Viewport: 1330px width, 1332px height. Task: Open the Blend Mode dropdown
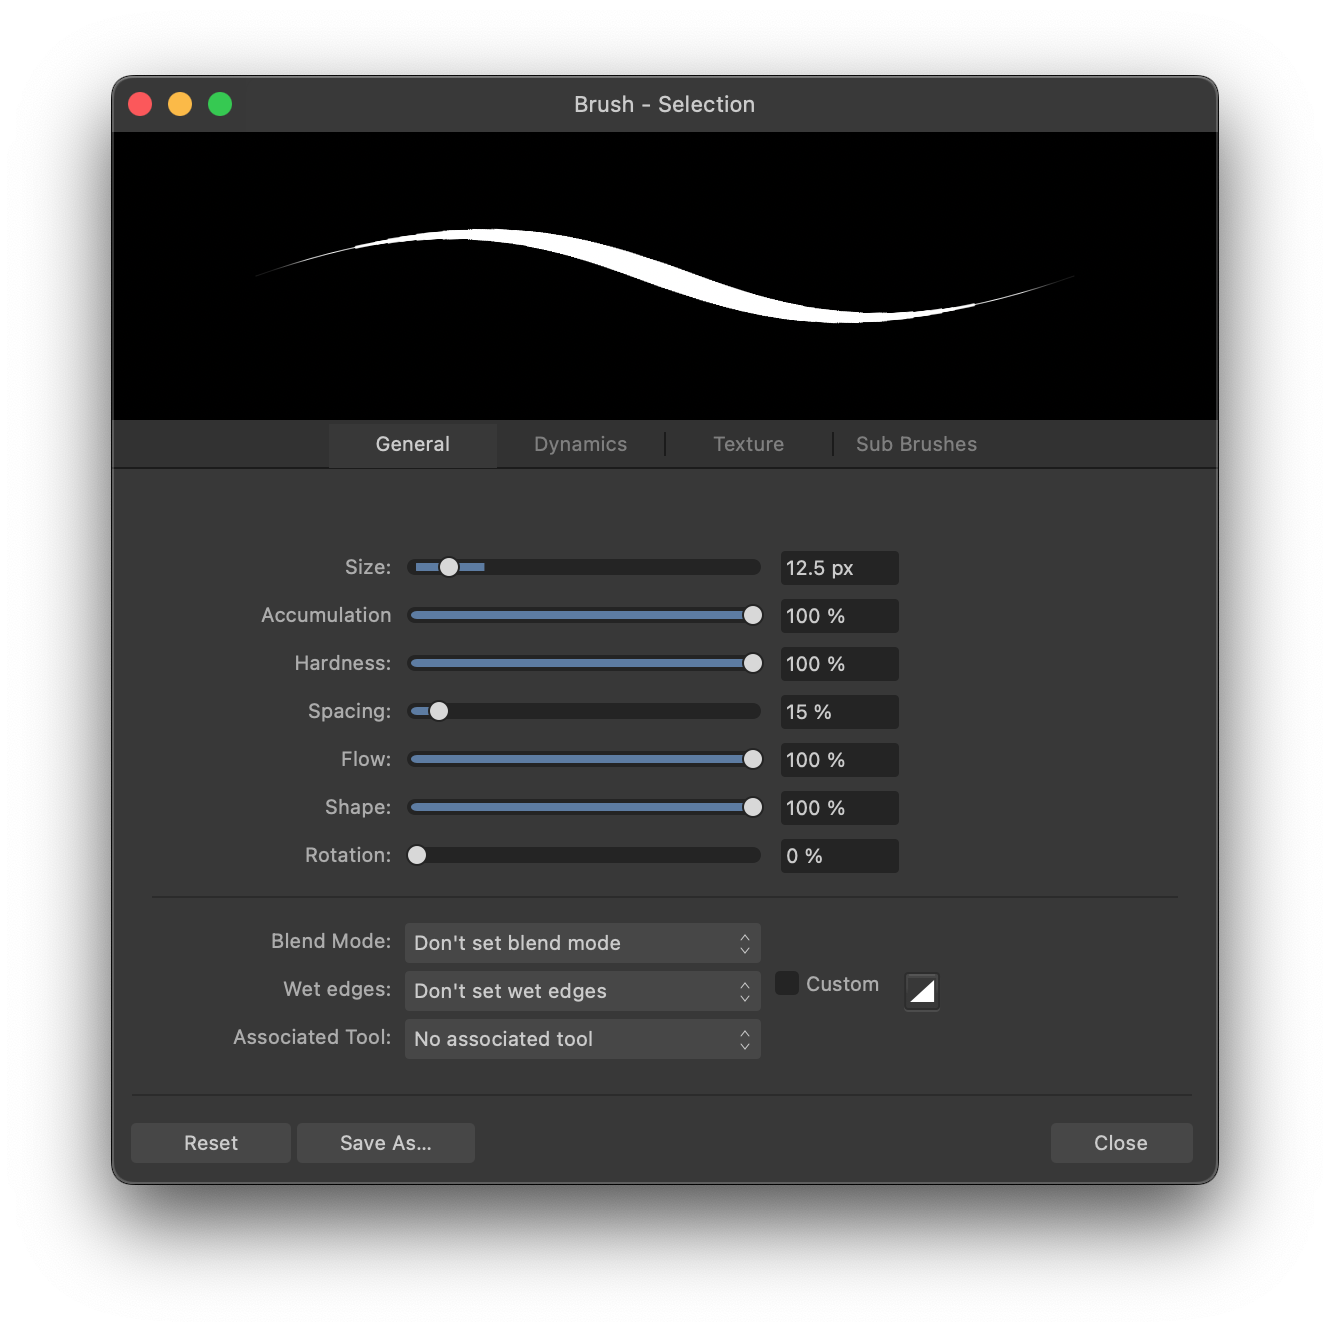[x=582, y=943]
